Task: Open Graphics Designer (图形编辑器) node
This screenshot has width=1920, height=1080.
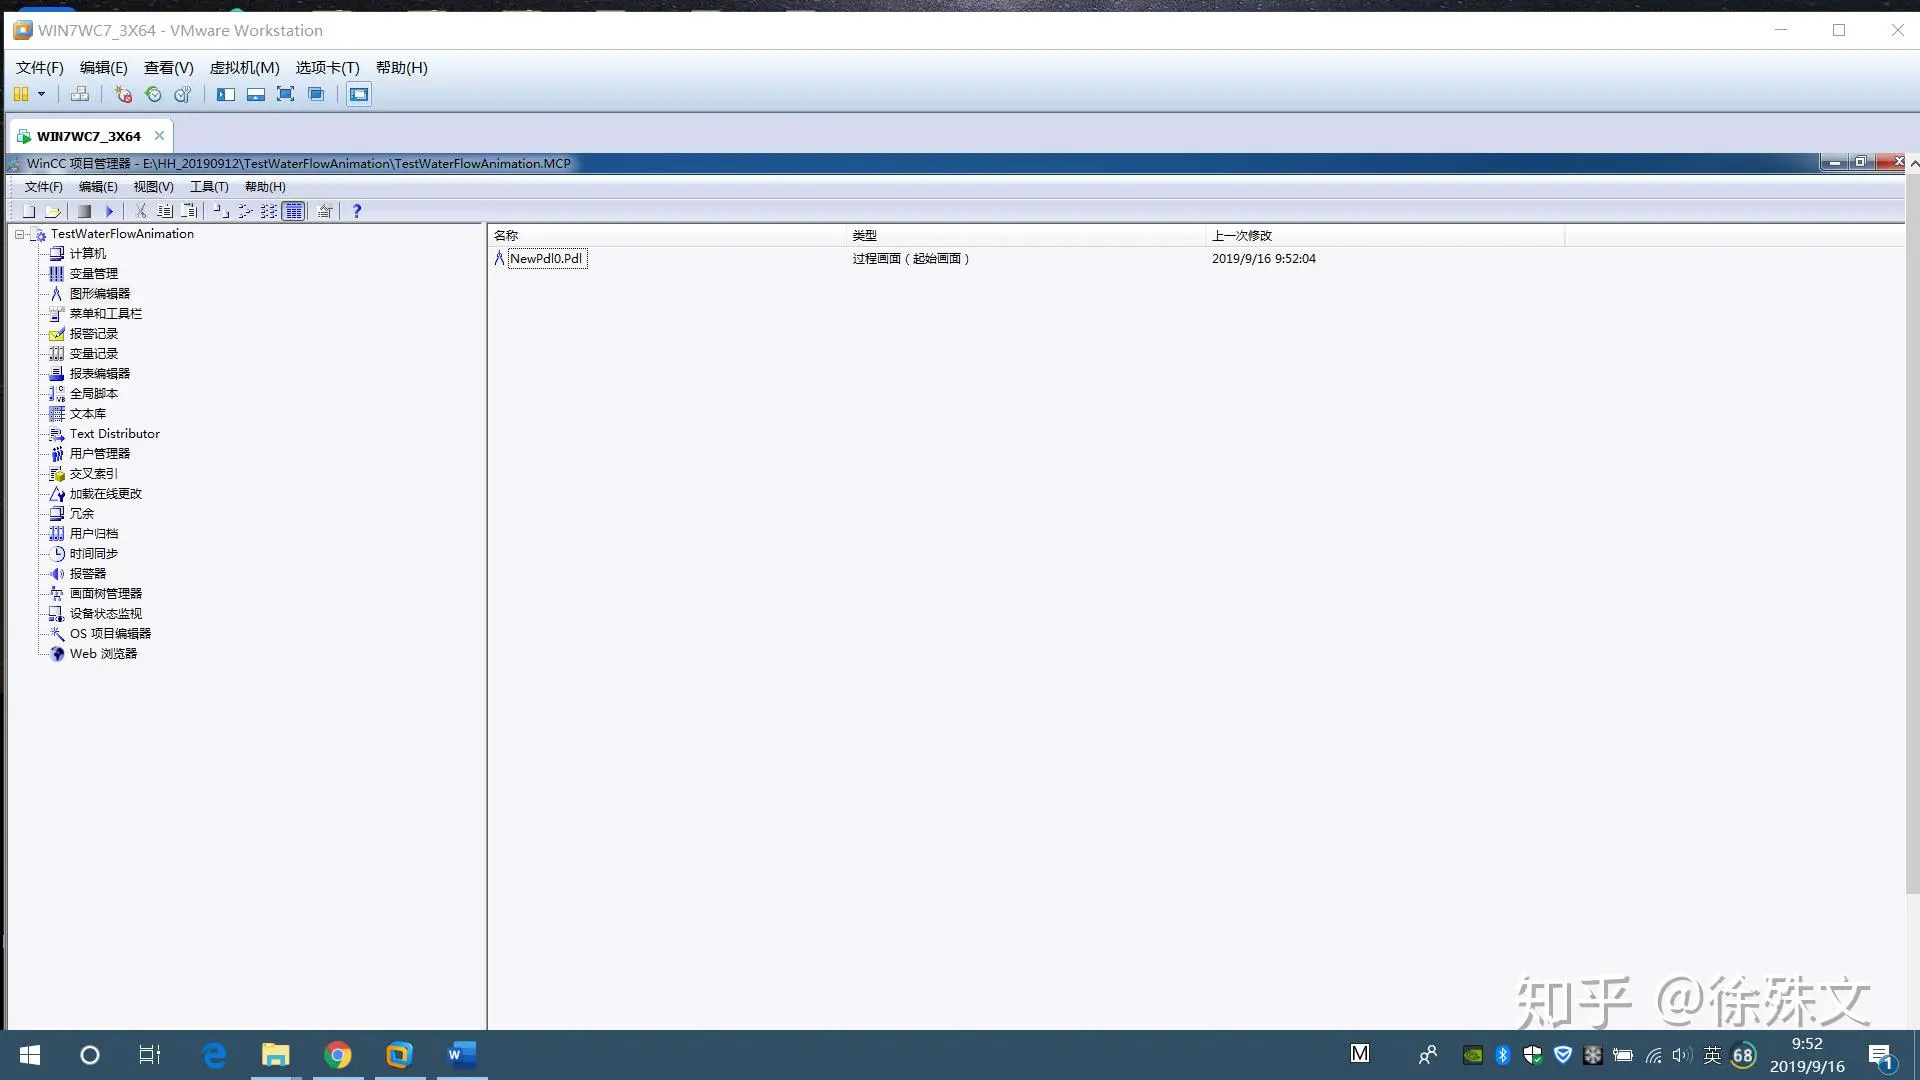Action: (99, 293)
